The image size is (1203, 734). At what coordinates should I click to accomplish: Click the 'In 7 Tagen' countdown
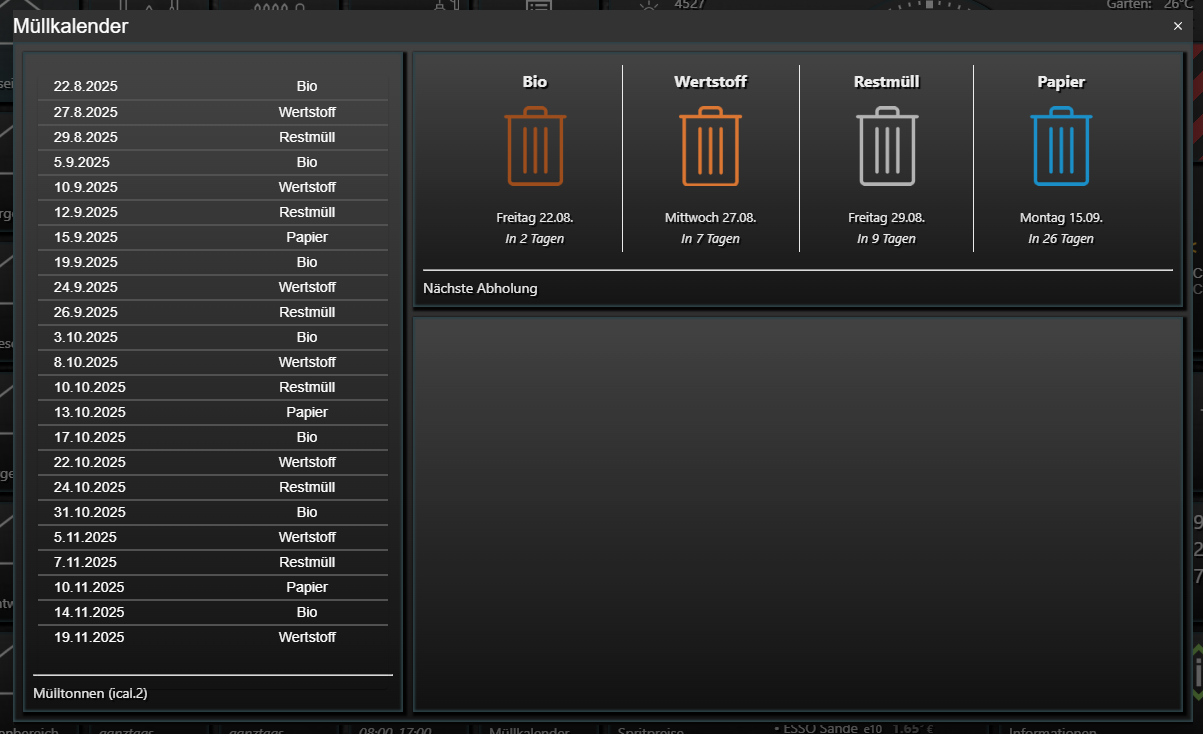click(710, 239)
